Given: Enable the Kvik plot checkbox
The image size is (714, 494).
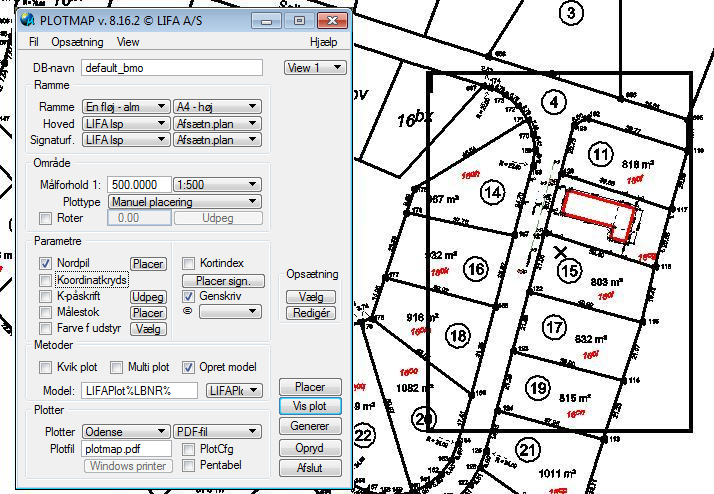Looking at the screenshot, I should click(x=45, y=367).
